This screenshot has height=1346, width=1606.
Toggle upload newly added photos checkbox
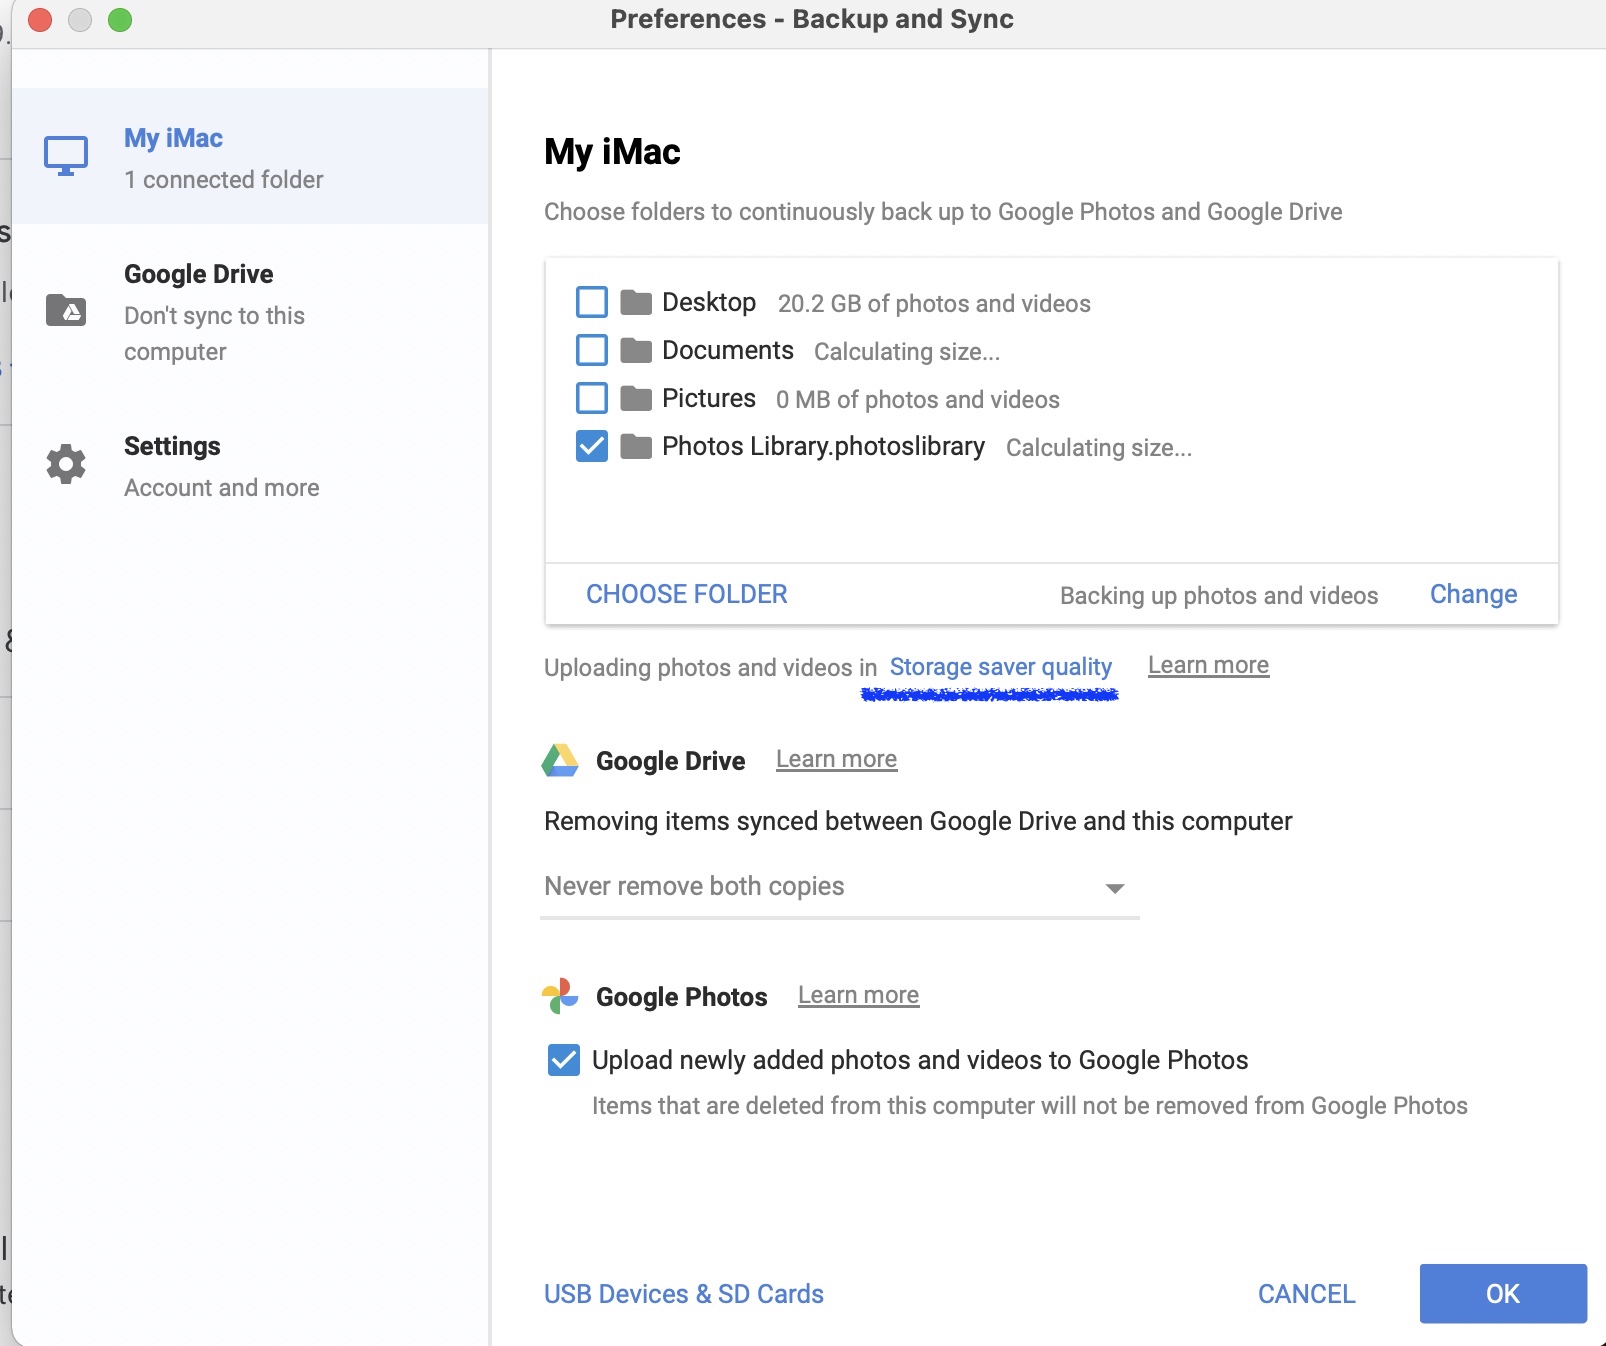(x=564, y=1060)
